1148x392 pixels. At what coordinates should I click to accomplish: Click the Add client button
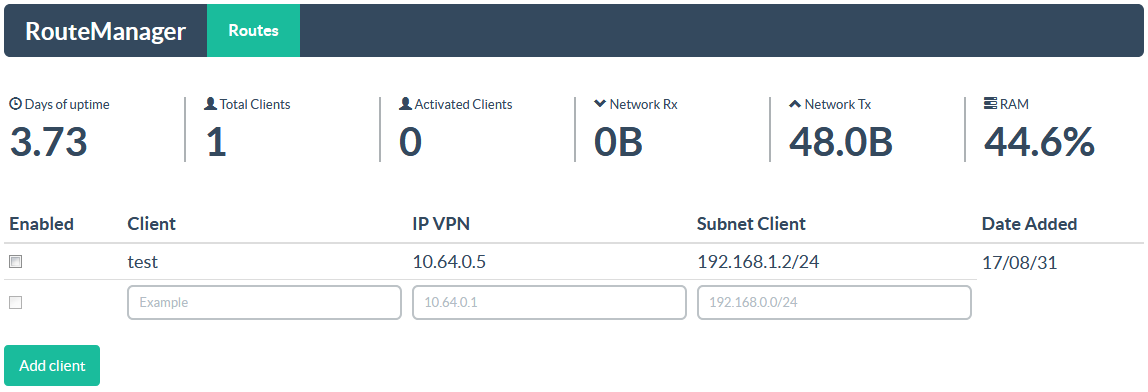click(52, 366)
